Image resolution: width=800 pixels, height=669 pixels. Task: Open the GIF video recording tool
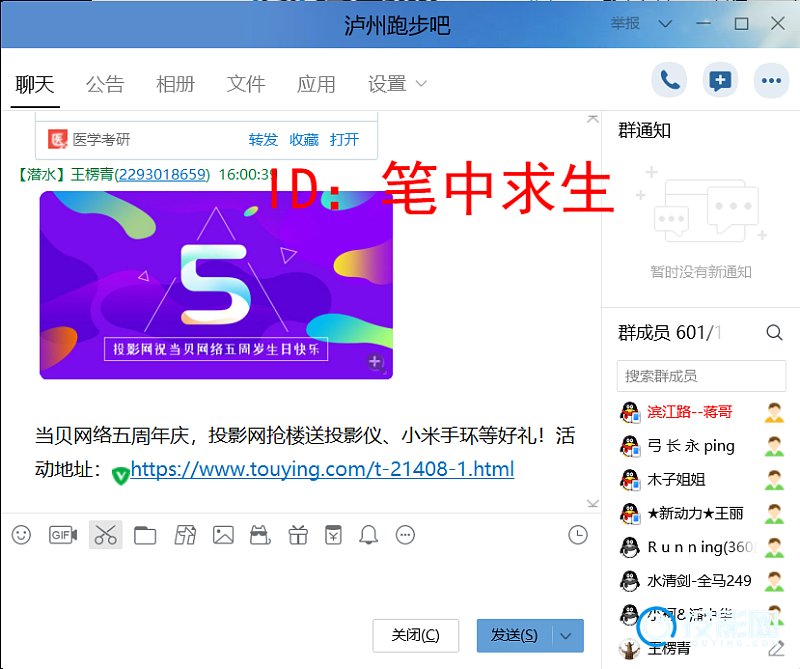[x=63, y=535]
